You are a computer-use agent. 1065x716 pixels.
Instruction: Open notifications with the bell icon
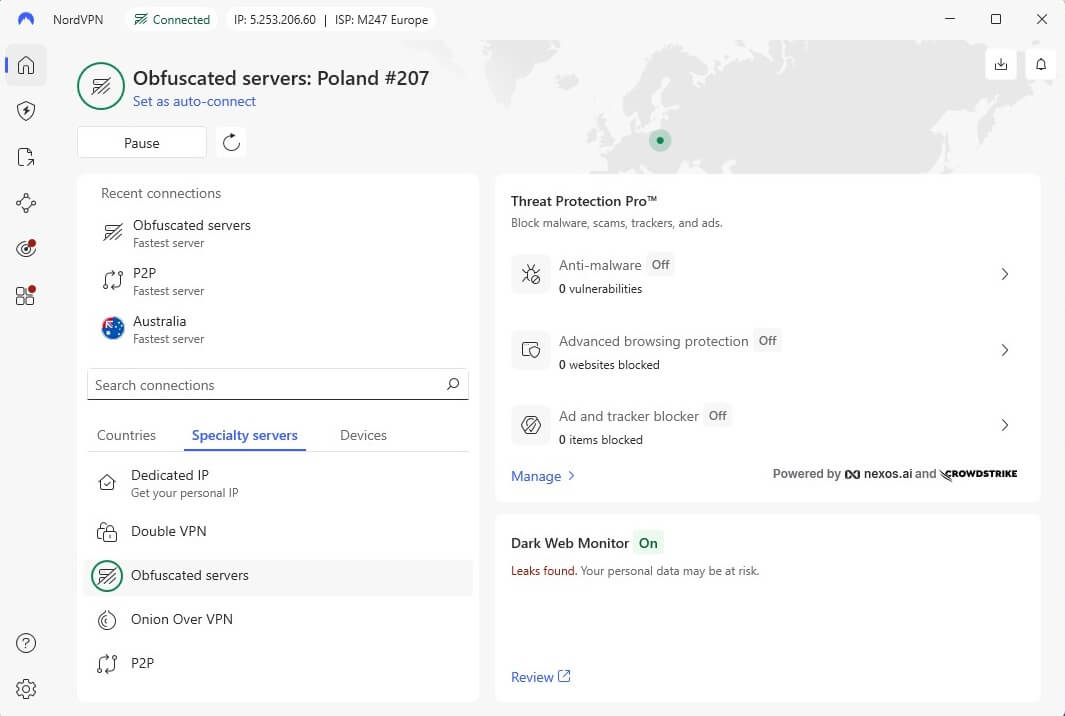click(x=1040, y=63)
